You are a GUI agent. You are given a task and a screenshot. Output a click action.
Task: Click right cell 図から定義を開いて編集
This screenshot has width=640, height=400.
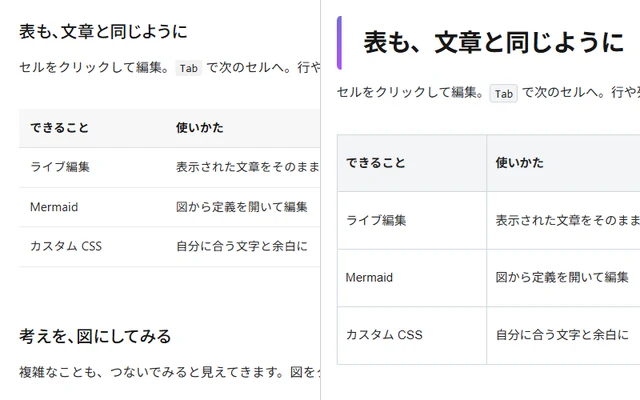point(562,278)
